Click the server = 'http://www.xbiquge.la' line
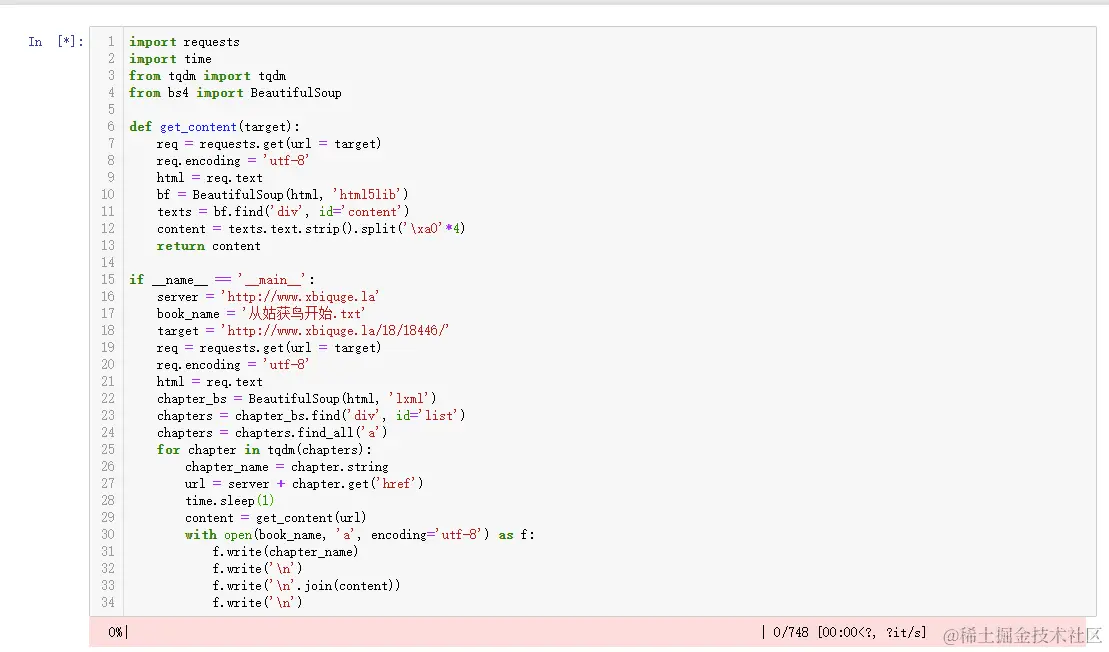 click(x=268, y=296)
